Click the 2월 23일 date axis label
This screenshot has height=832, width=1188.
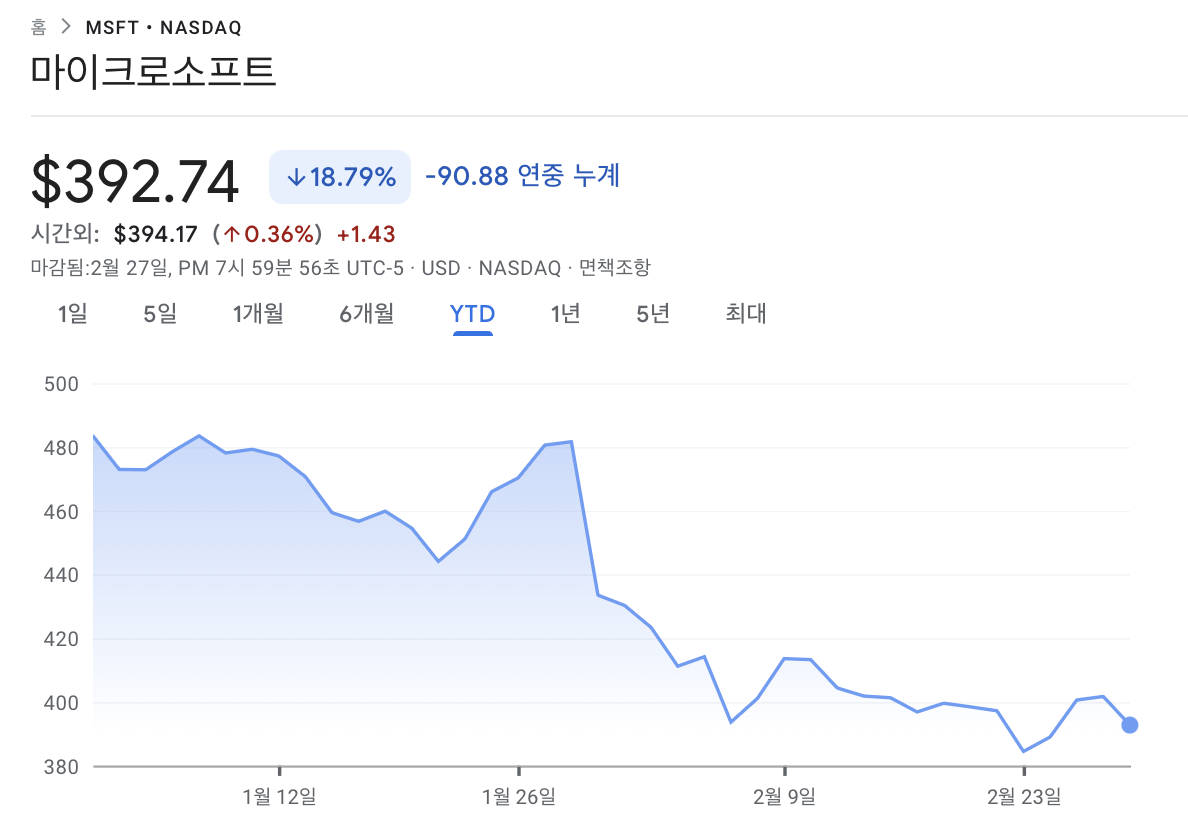point(1023,797)
